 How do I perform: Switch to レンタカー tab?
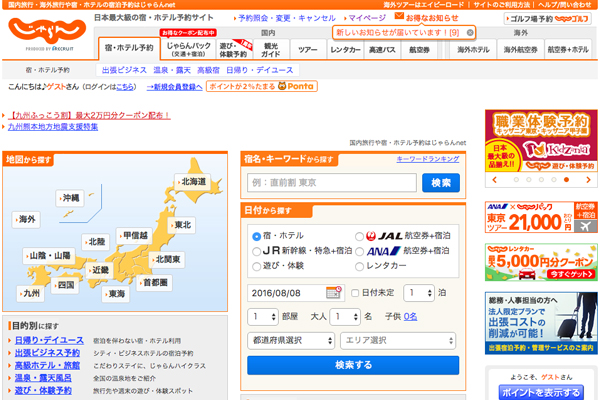(x=346, y=49)
